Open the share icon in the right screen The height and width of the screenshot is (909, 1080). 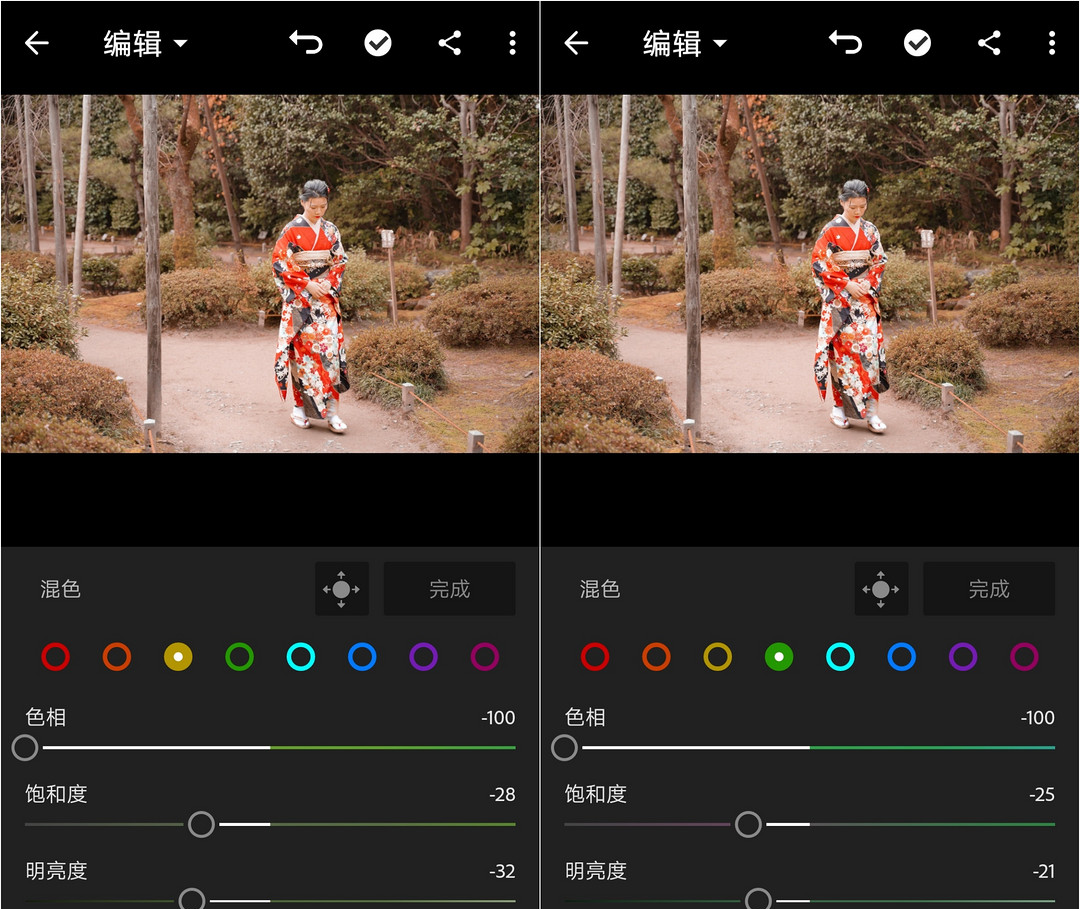(989, 43)
